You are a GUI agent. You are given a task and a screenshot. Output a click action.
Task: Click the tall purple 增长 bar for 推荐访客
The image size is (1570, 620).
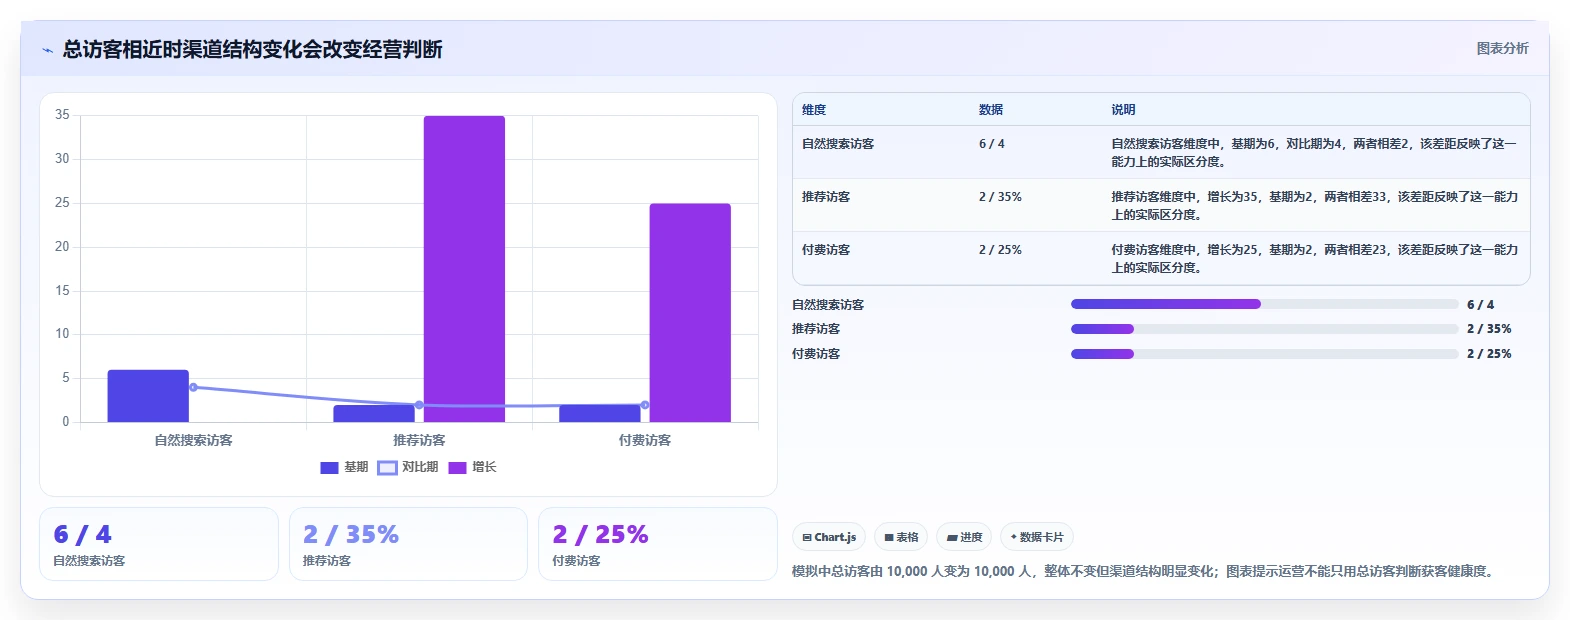click(x=464, y=269)
